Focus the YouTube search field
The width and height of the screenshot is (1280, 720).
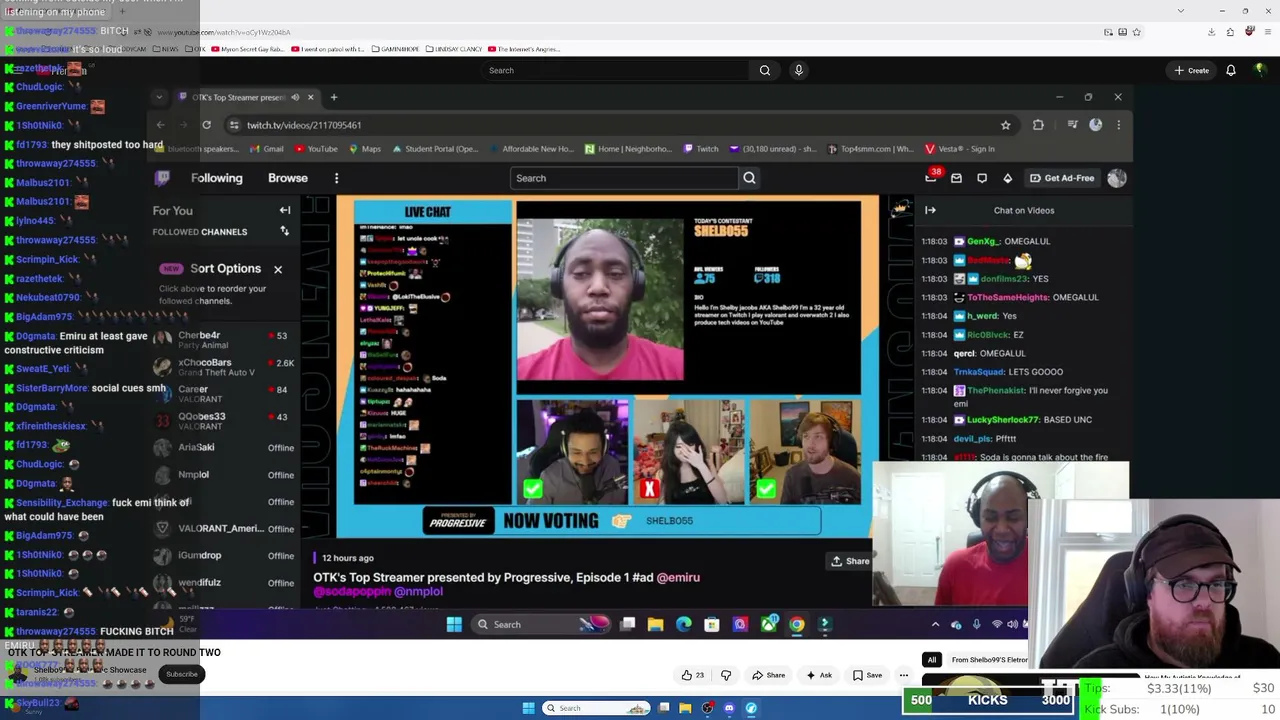(x=615, y=70)
